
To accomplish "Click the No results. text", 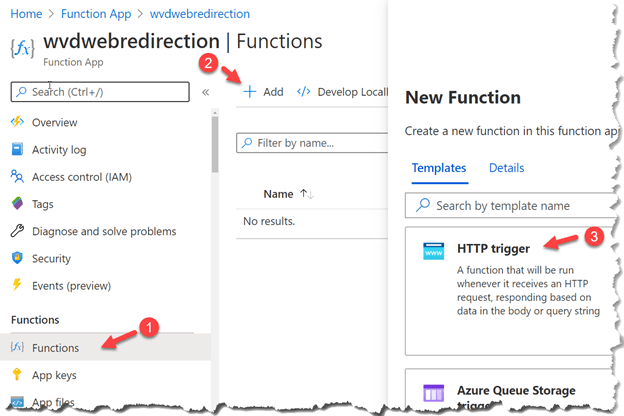I will pyautogui.click(x=269, y=221).
